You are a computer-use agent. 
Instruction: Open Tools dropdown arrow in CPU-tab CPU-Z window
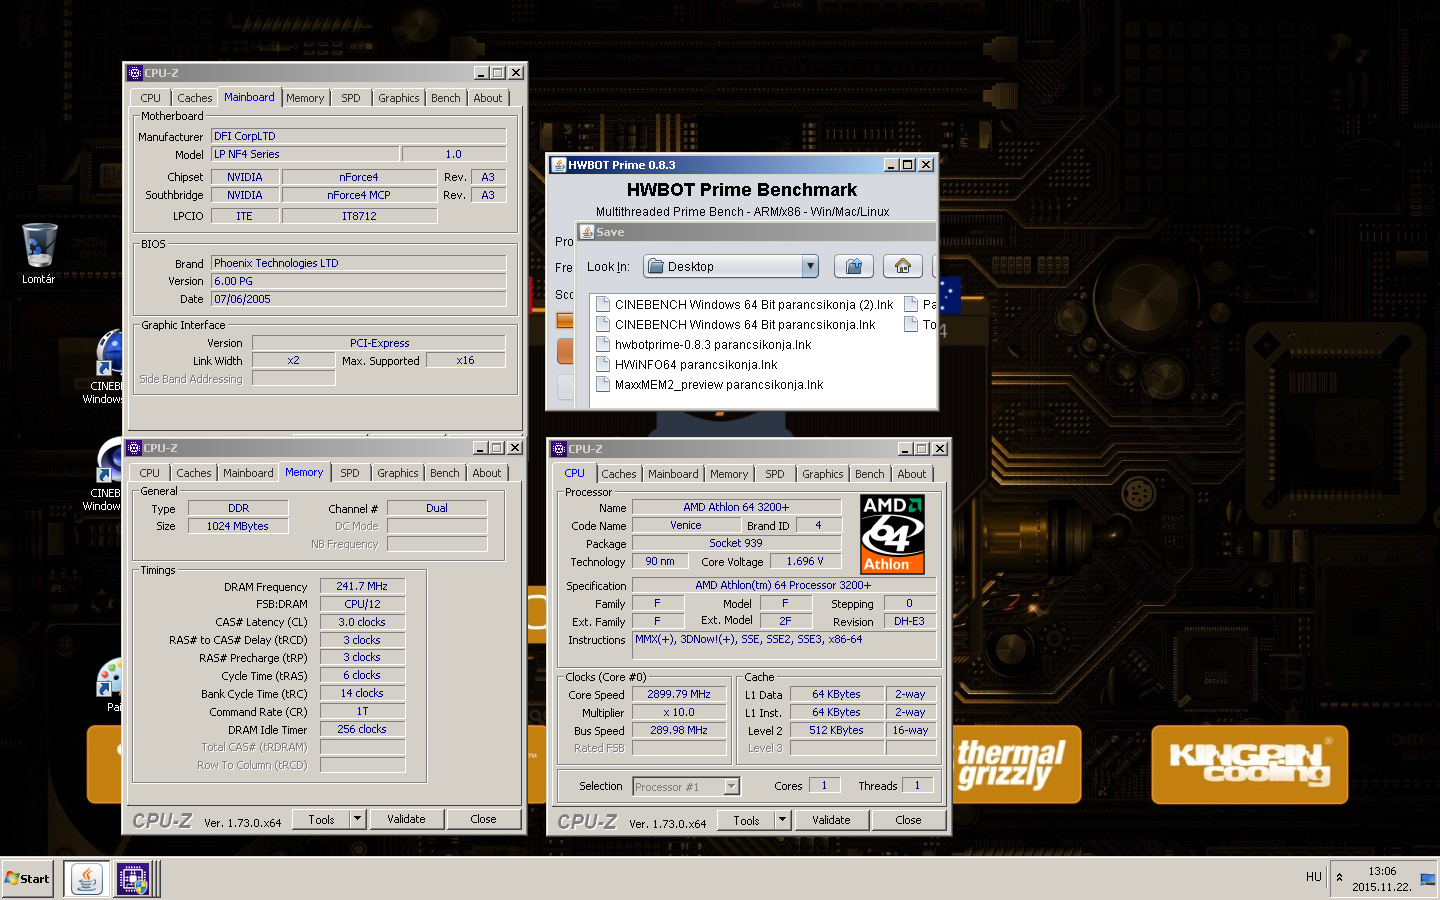[x=782, y=820]
